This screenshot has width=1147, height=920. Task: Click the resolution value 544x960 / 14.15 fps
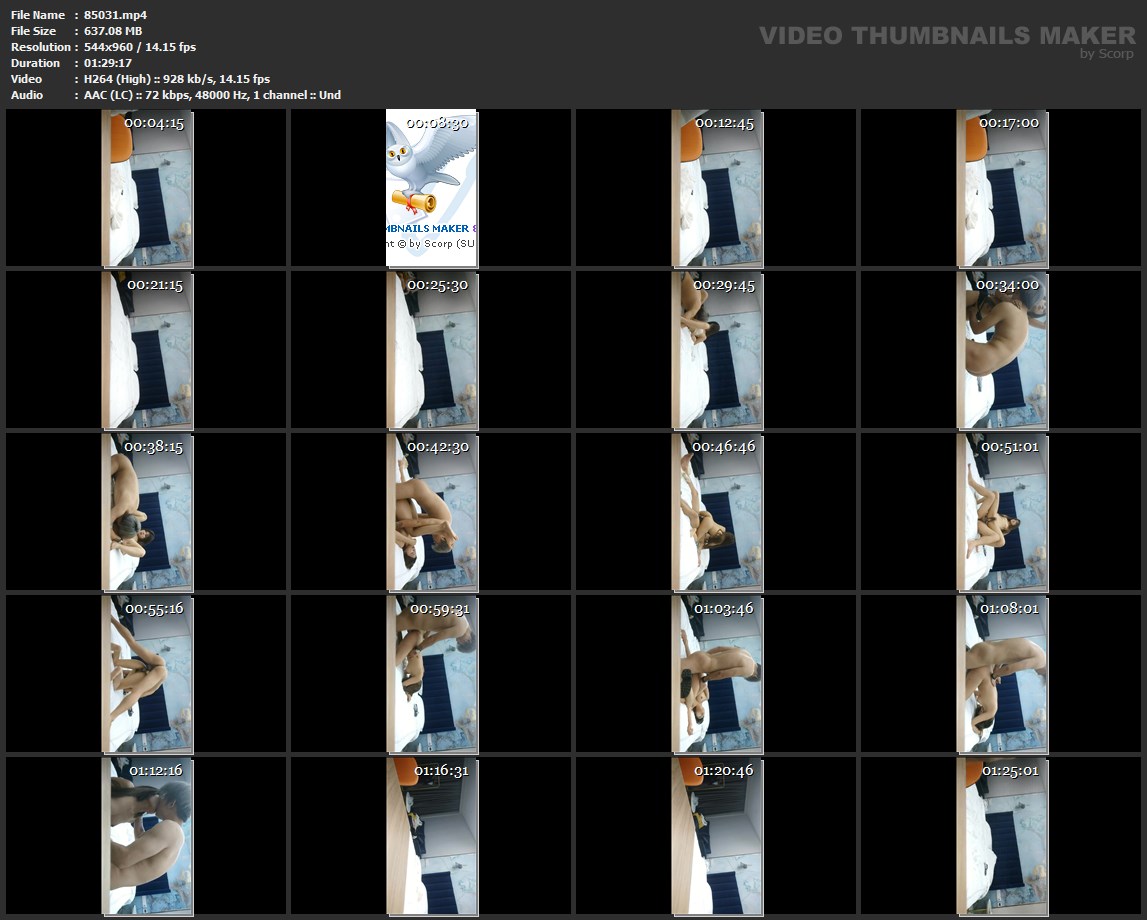pos(140,47)
